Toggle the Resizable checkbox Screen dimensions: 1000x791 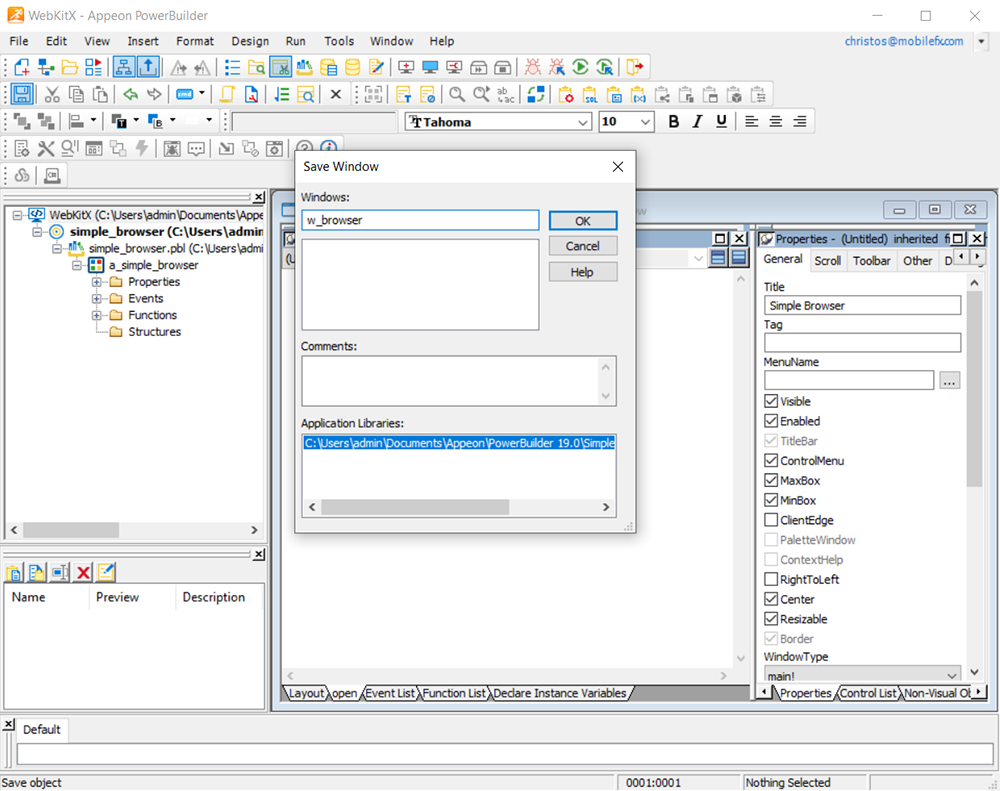tap(771, 619)
